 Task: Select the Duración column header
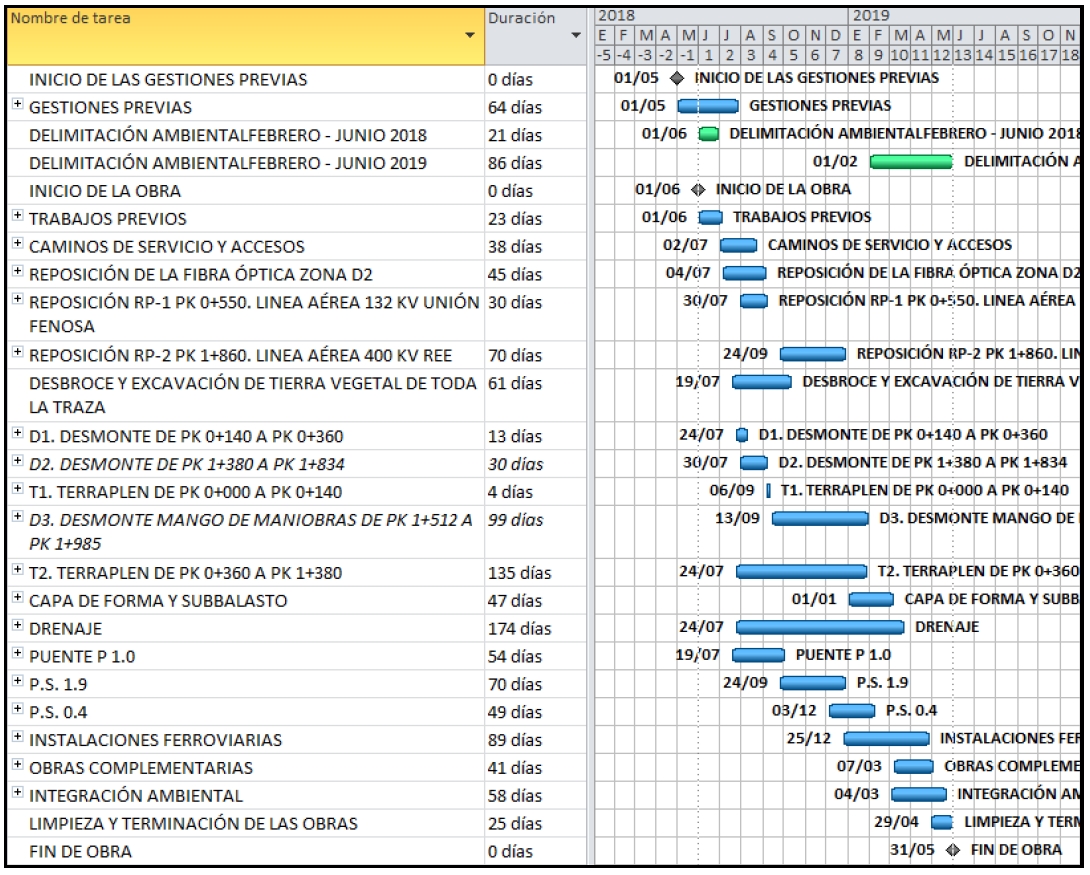[536, 36]
